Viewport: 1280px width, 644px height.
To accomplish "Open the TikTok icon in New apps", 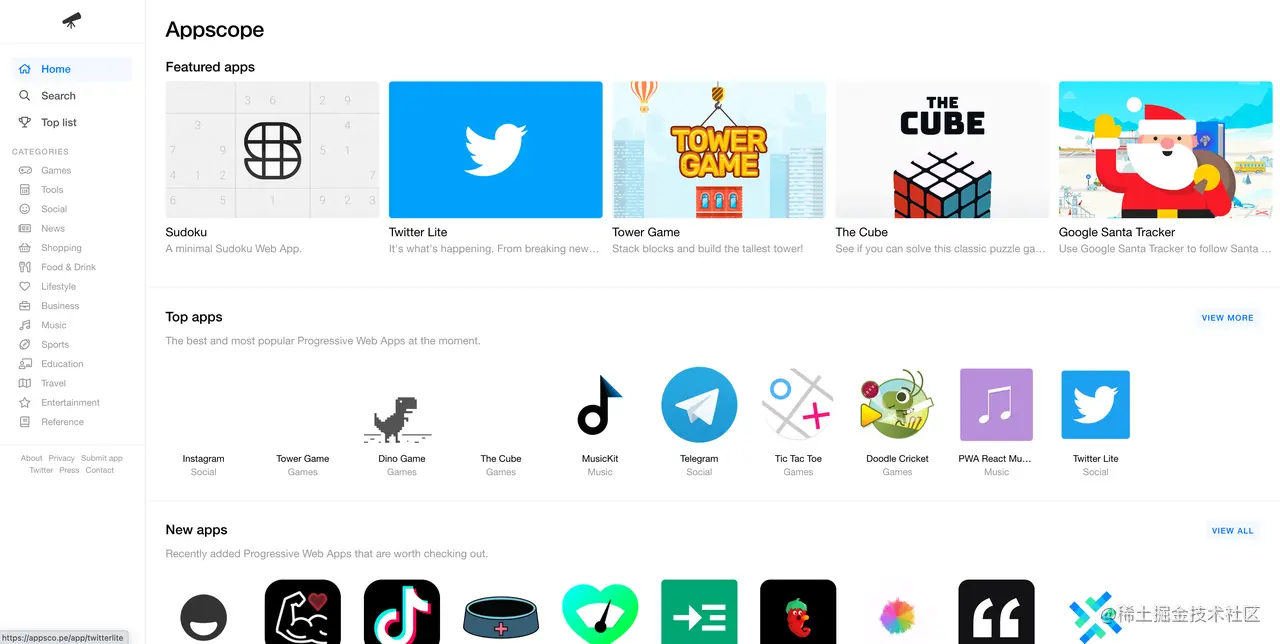I will (402, 612).
